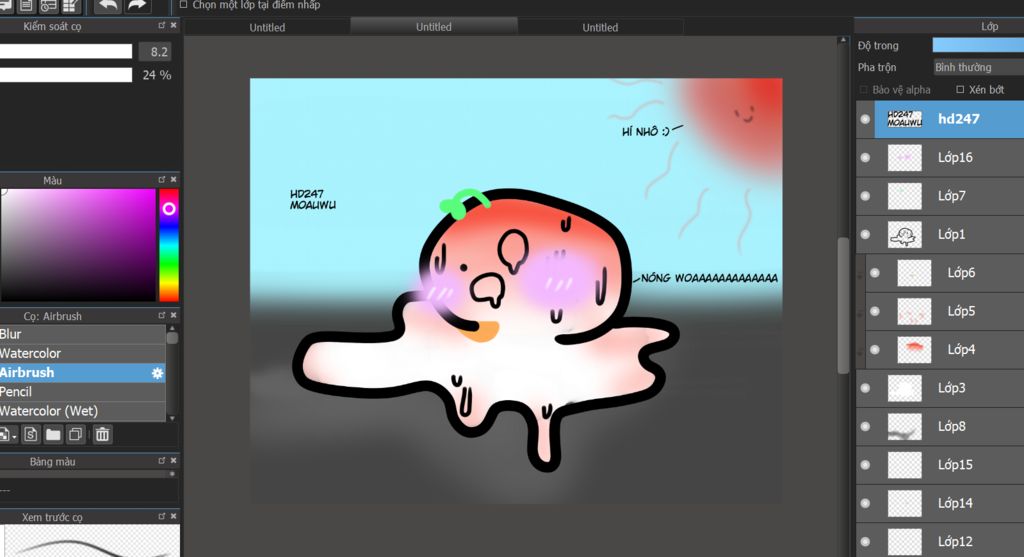Toggle visibility of Lớp14
The height and width of the screenshot is (557, 1024).
tap(865, 503)
